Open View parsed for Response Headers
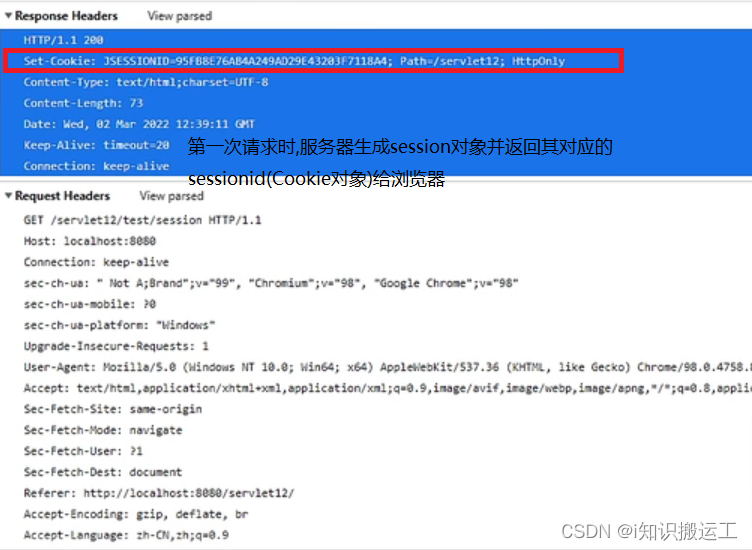Image resolution: width=752 pixels, height=550 pixels. (x=179, y=16)
